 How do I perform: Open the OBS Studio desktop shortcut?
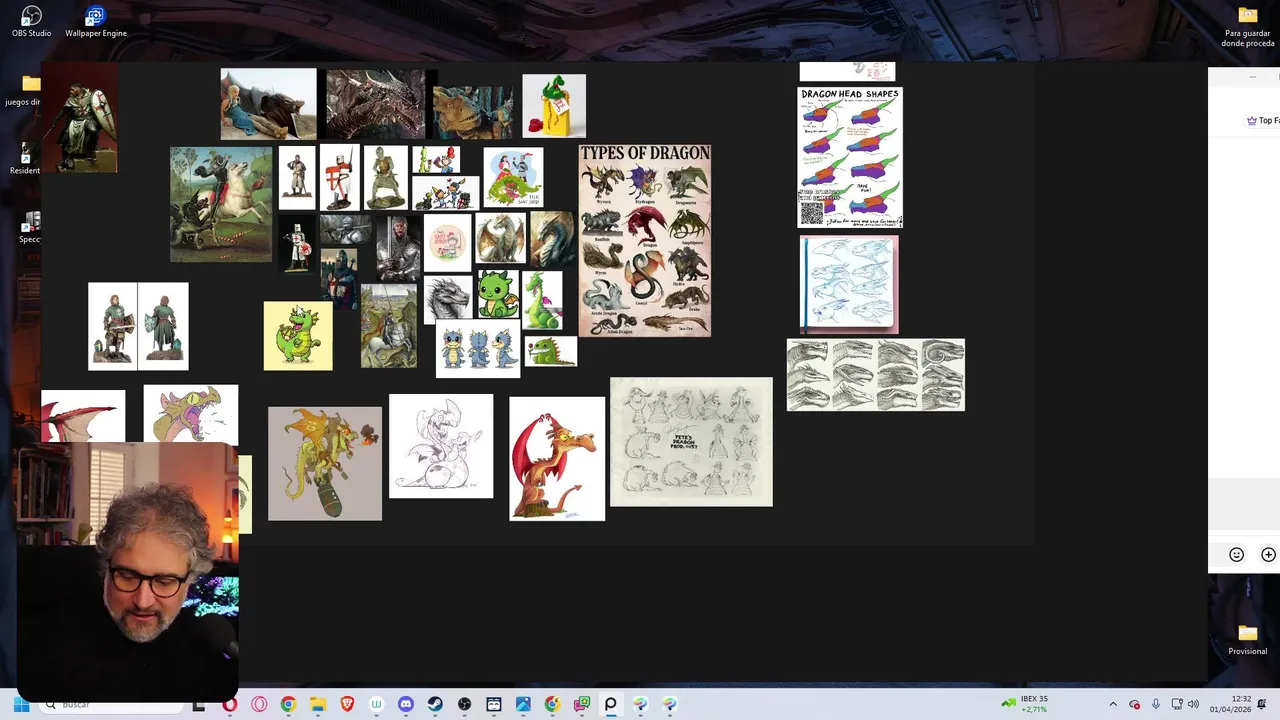point(31,21)
